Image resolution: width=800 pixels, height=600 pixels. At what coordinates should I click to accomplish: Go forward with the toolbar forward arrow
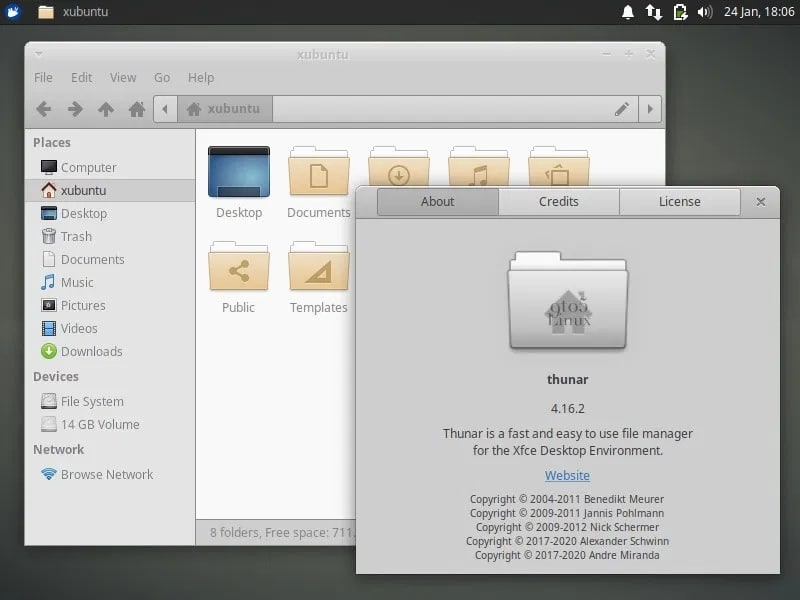pyautogui.click(x=75, y=109)
